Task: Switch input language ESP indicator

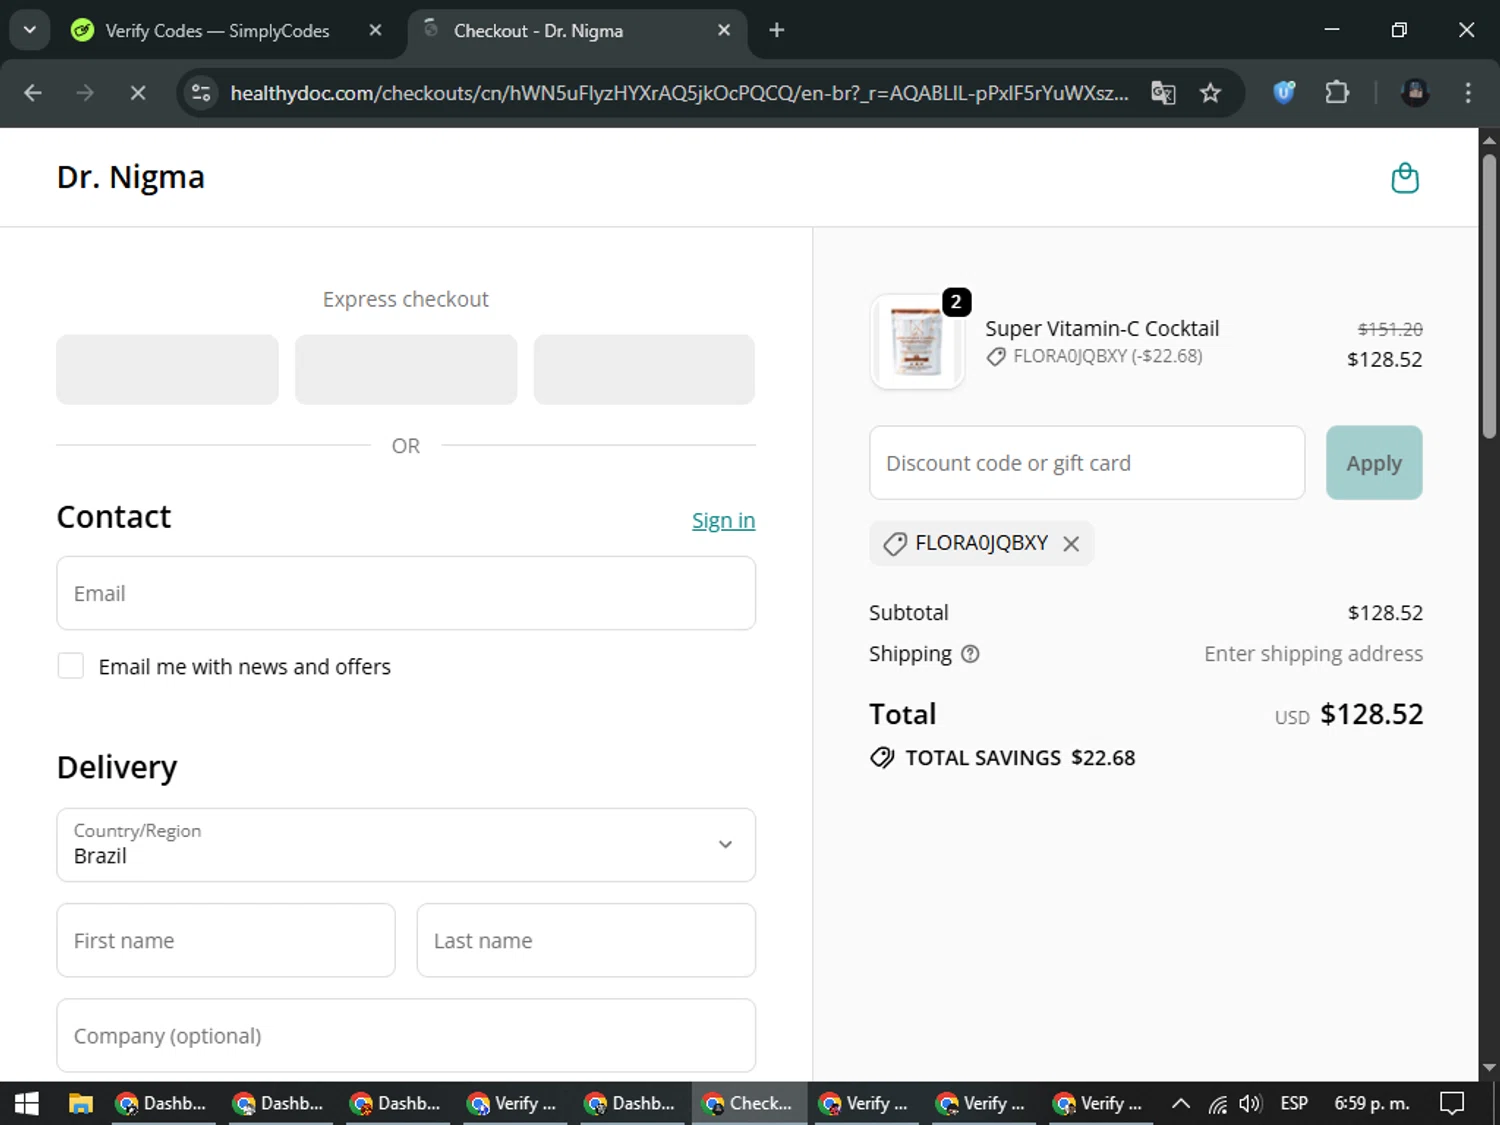Action: tap(1294, 1103)
